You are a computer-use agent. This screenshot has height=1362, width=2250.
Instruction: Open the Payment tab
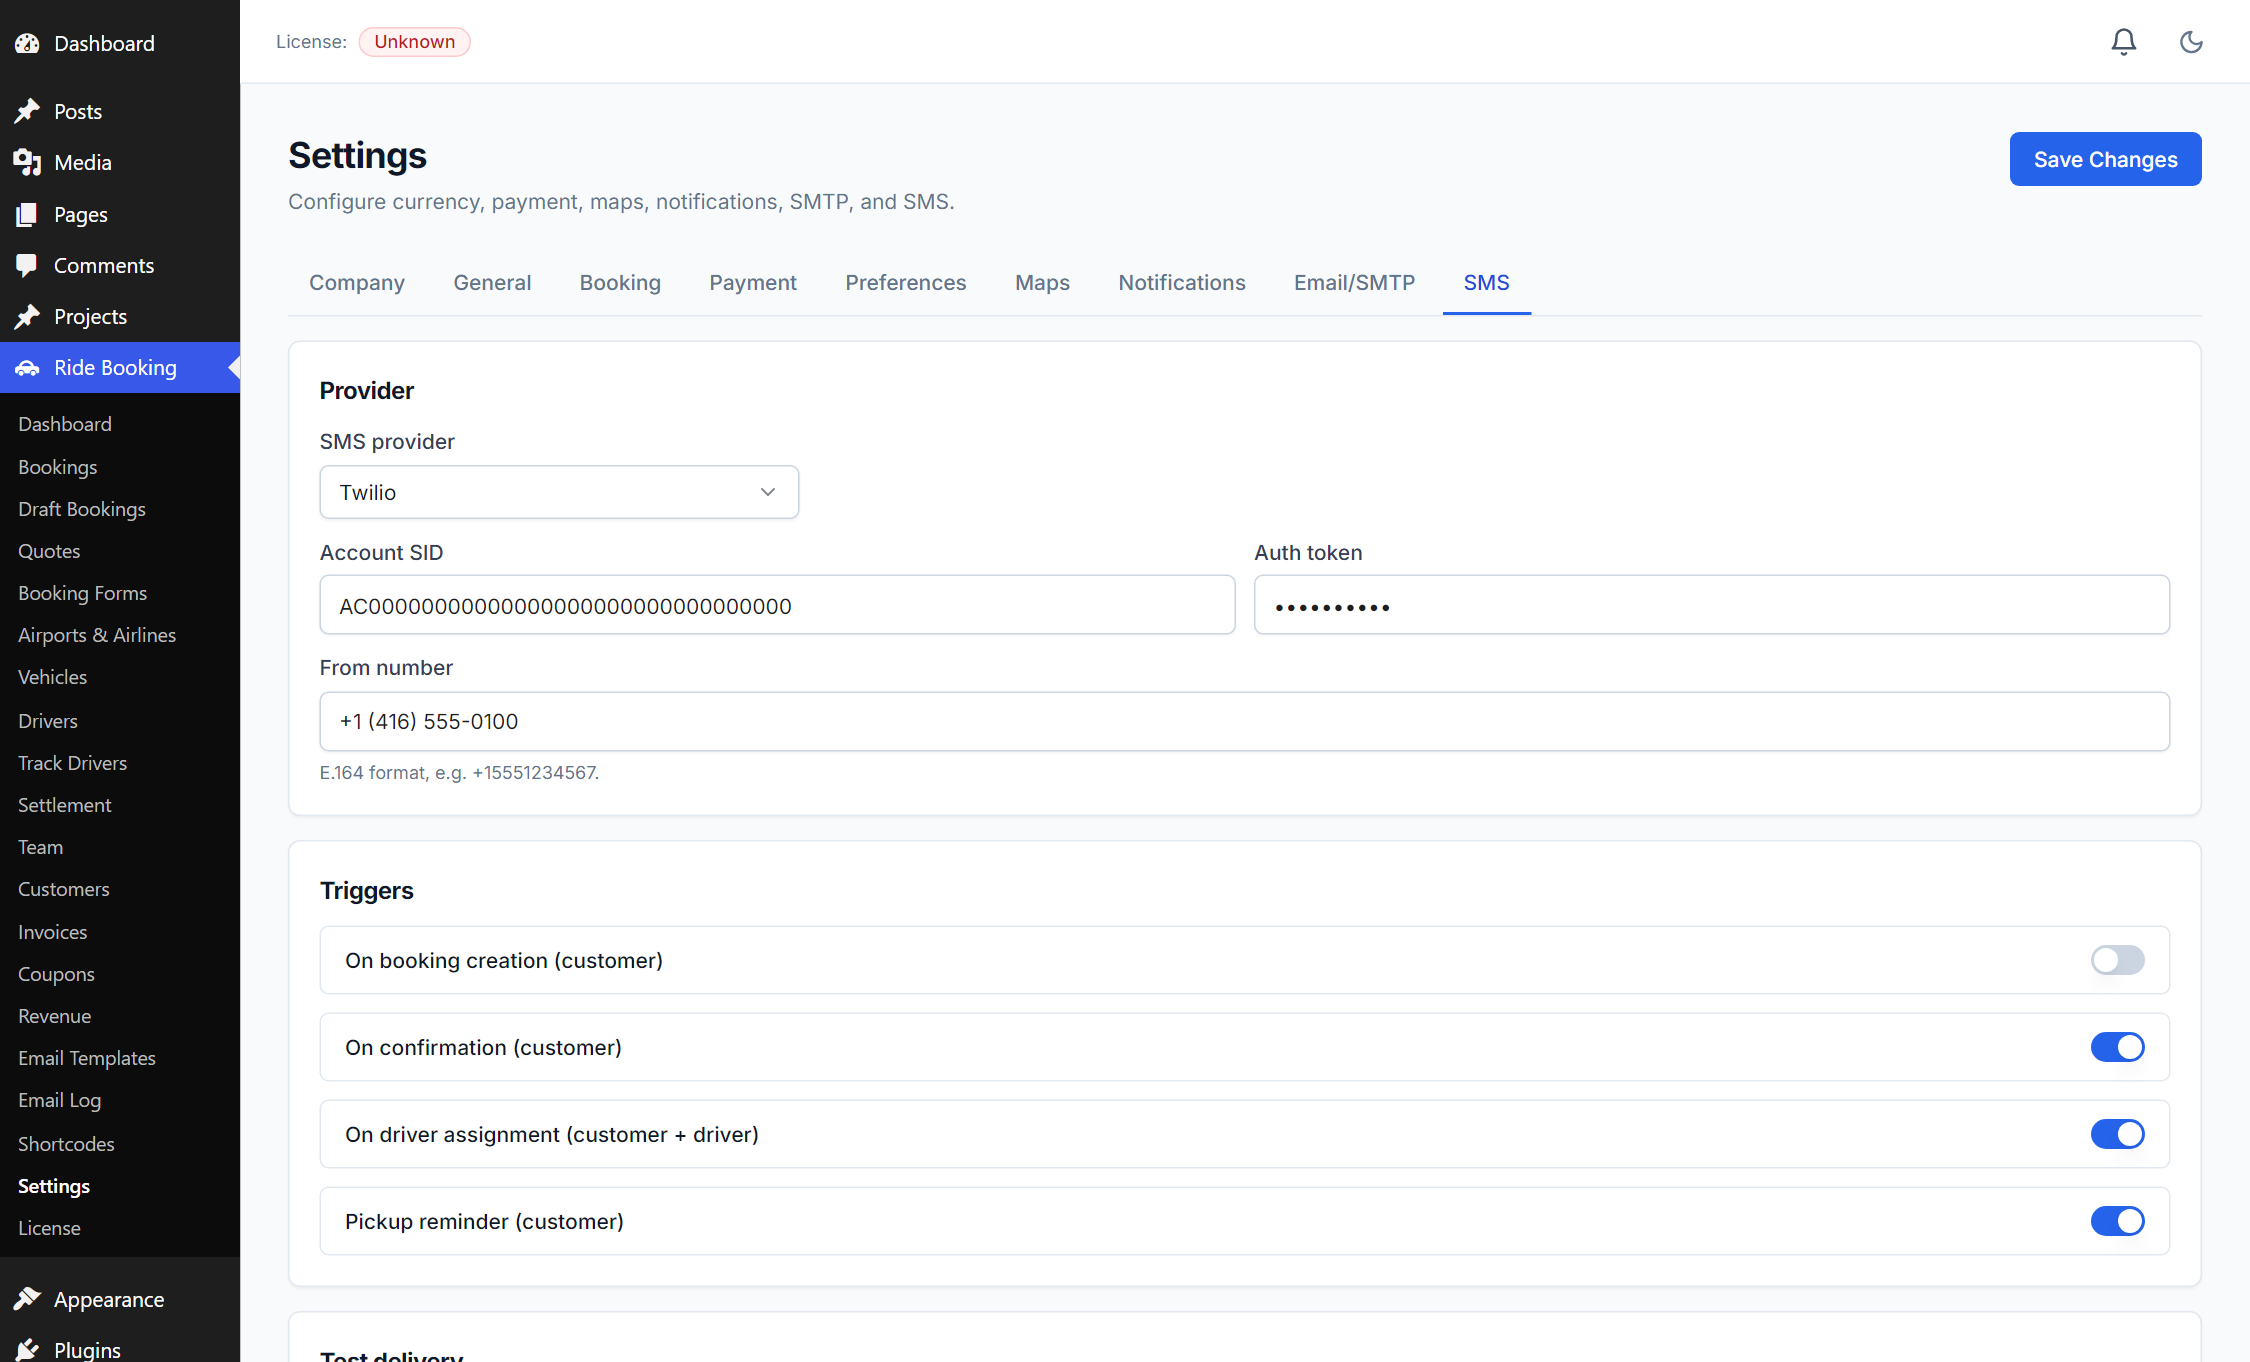(753, 283)
